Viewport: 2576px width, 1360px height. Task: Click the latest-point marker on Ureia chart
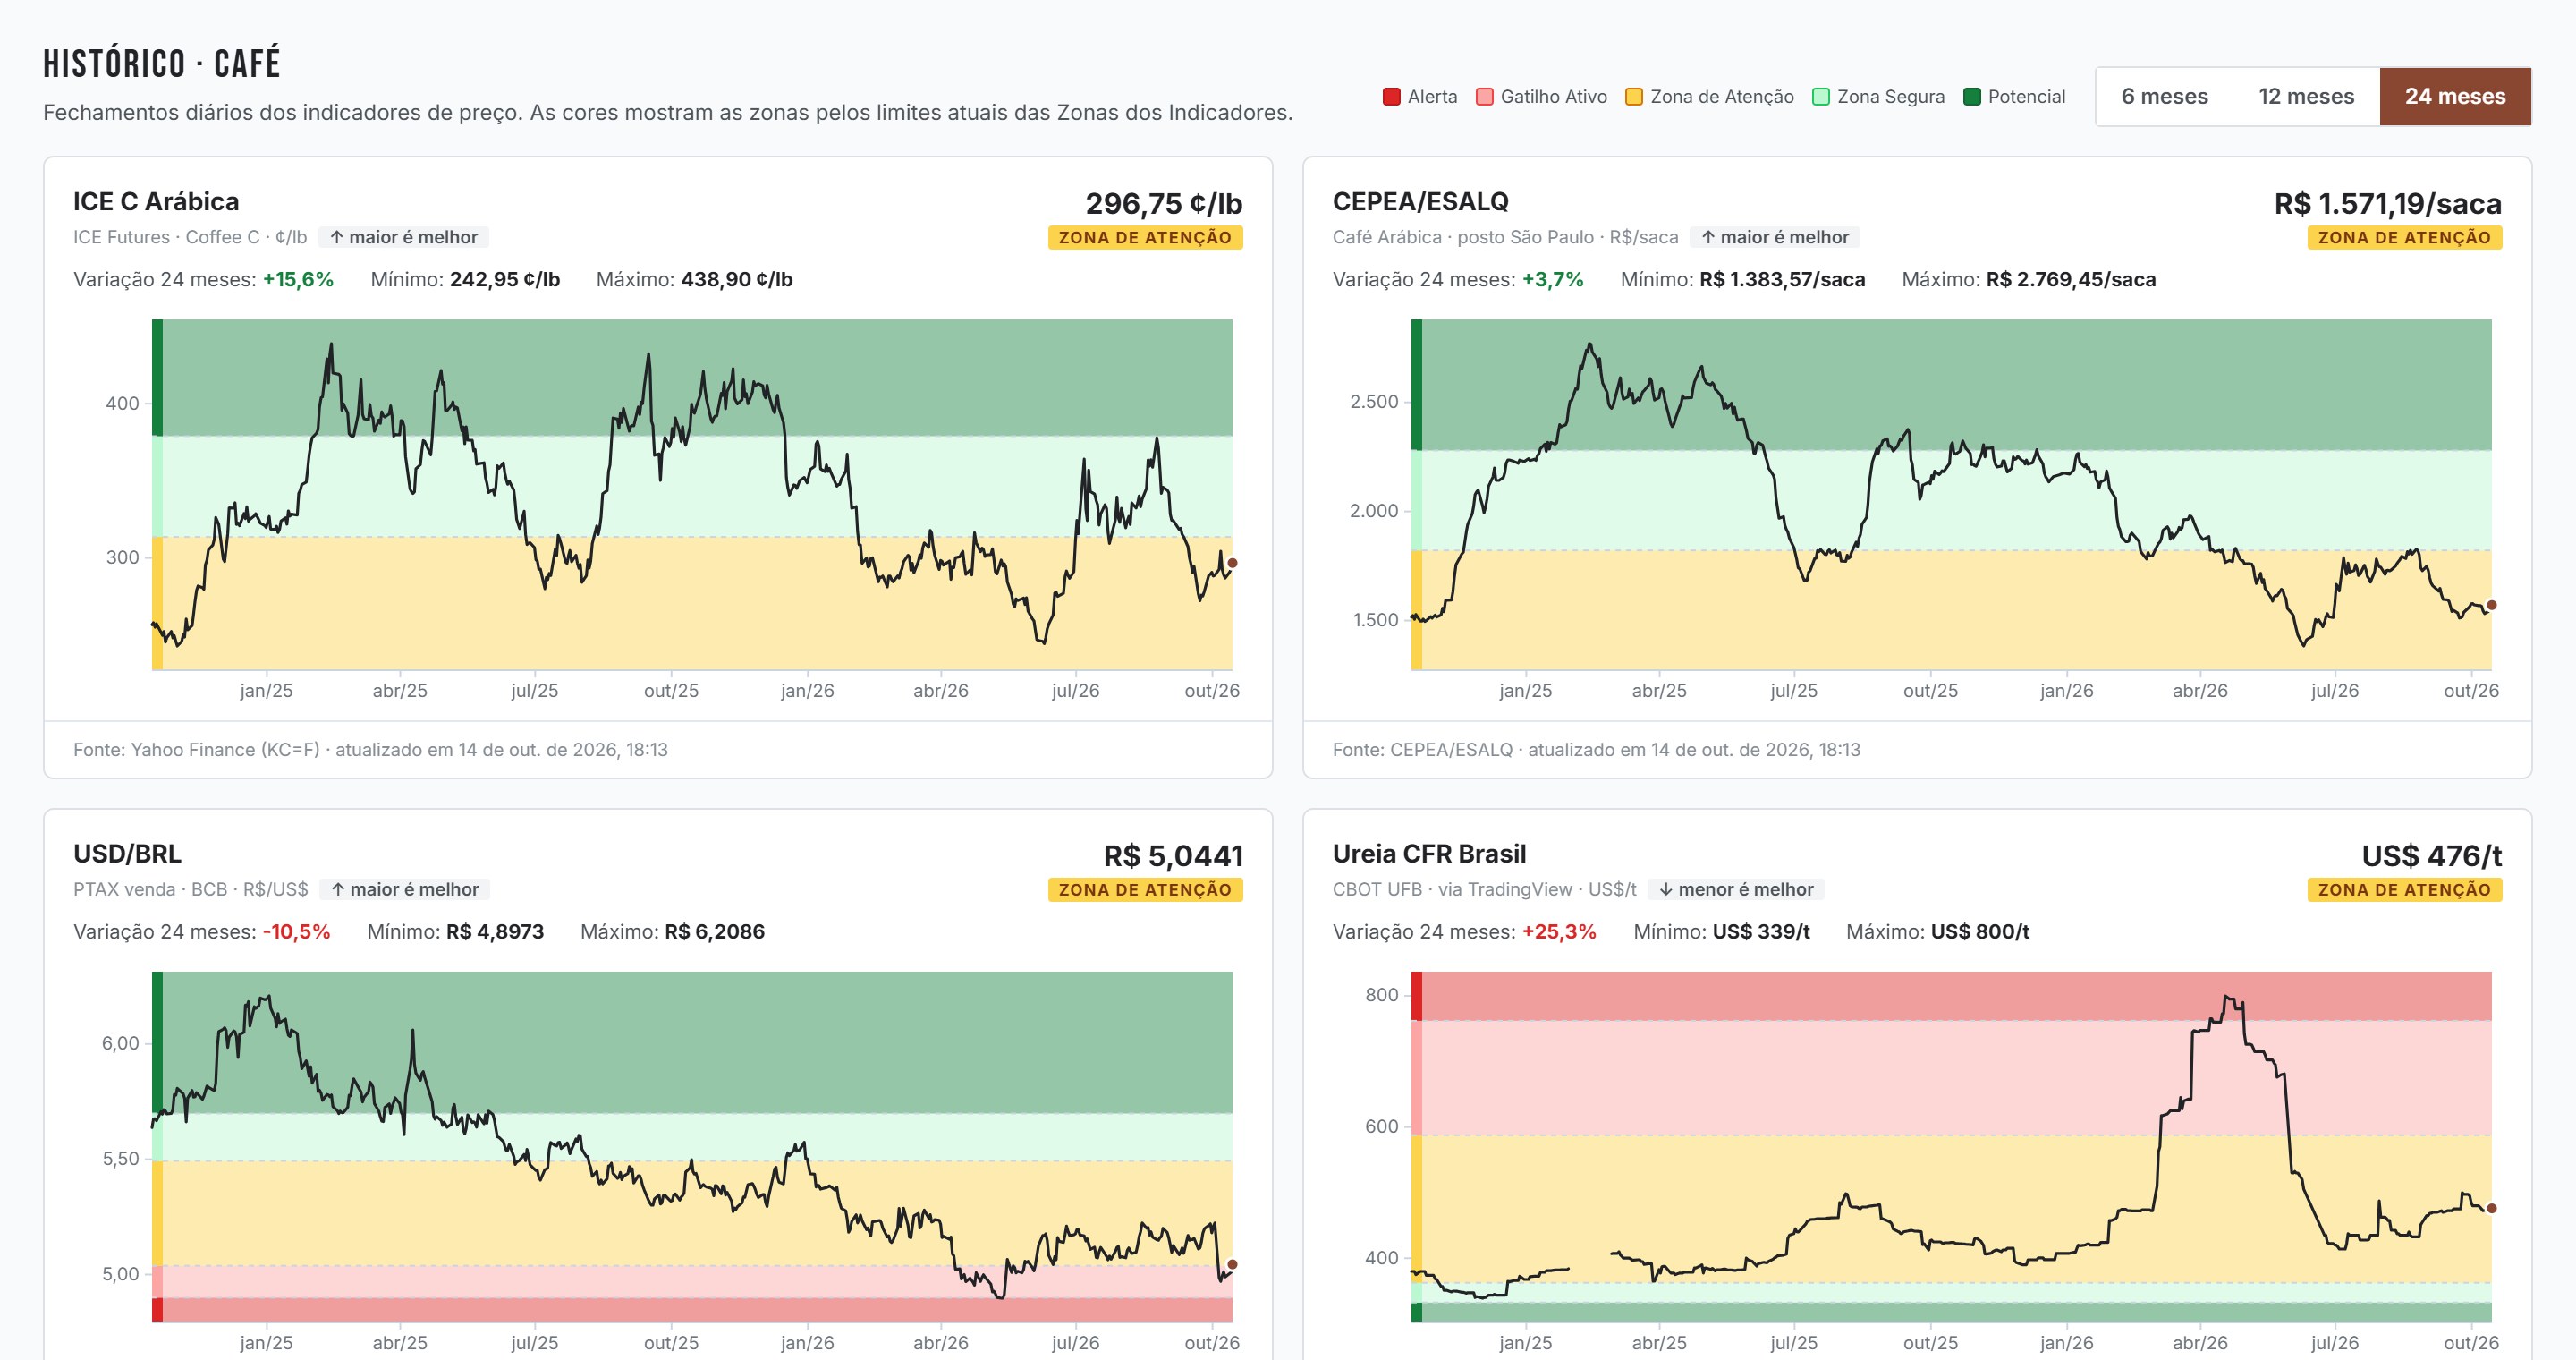[x=2491, y=1208]
